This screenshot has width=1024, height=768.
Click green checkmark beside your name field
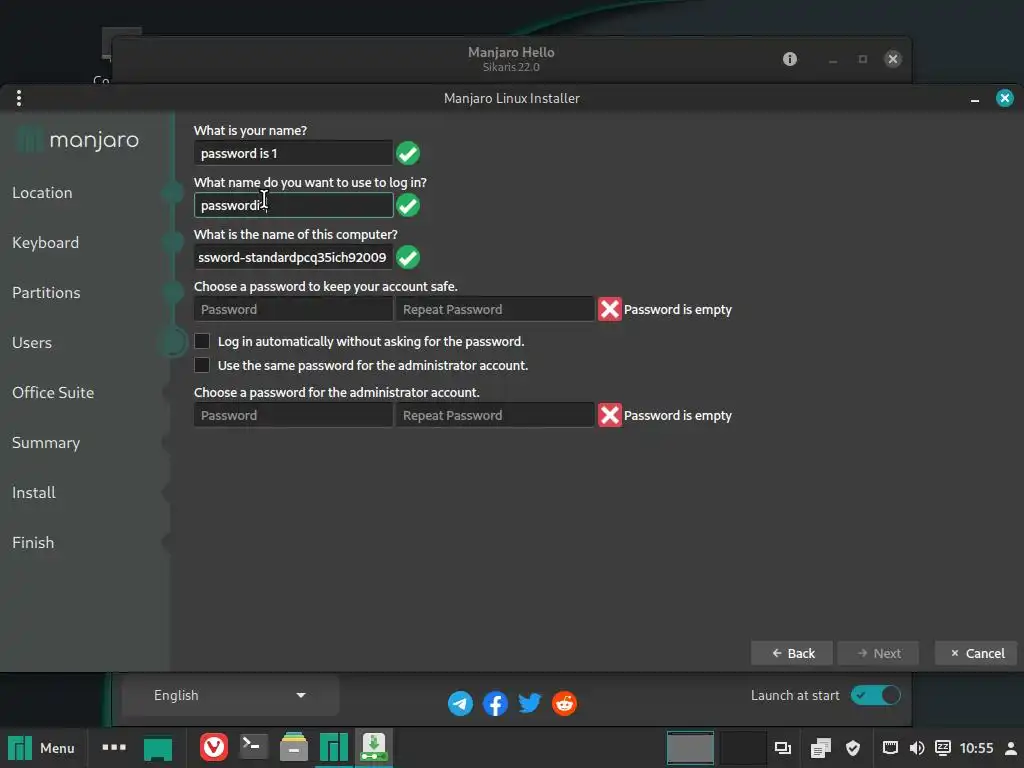pyautogui.click(x=408, y=153)
